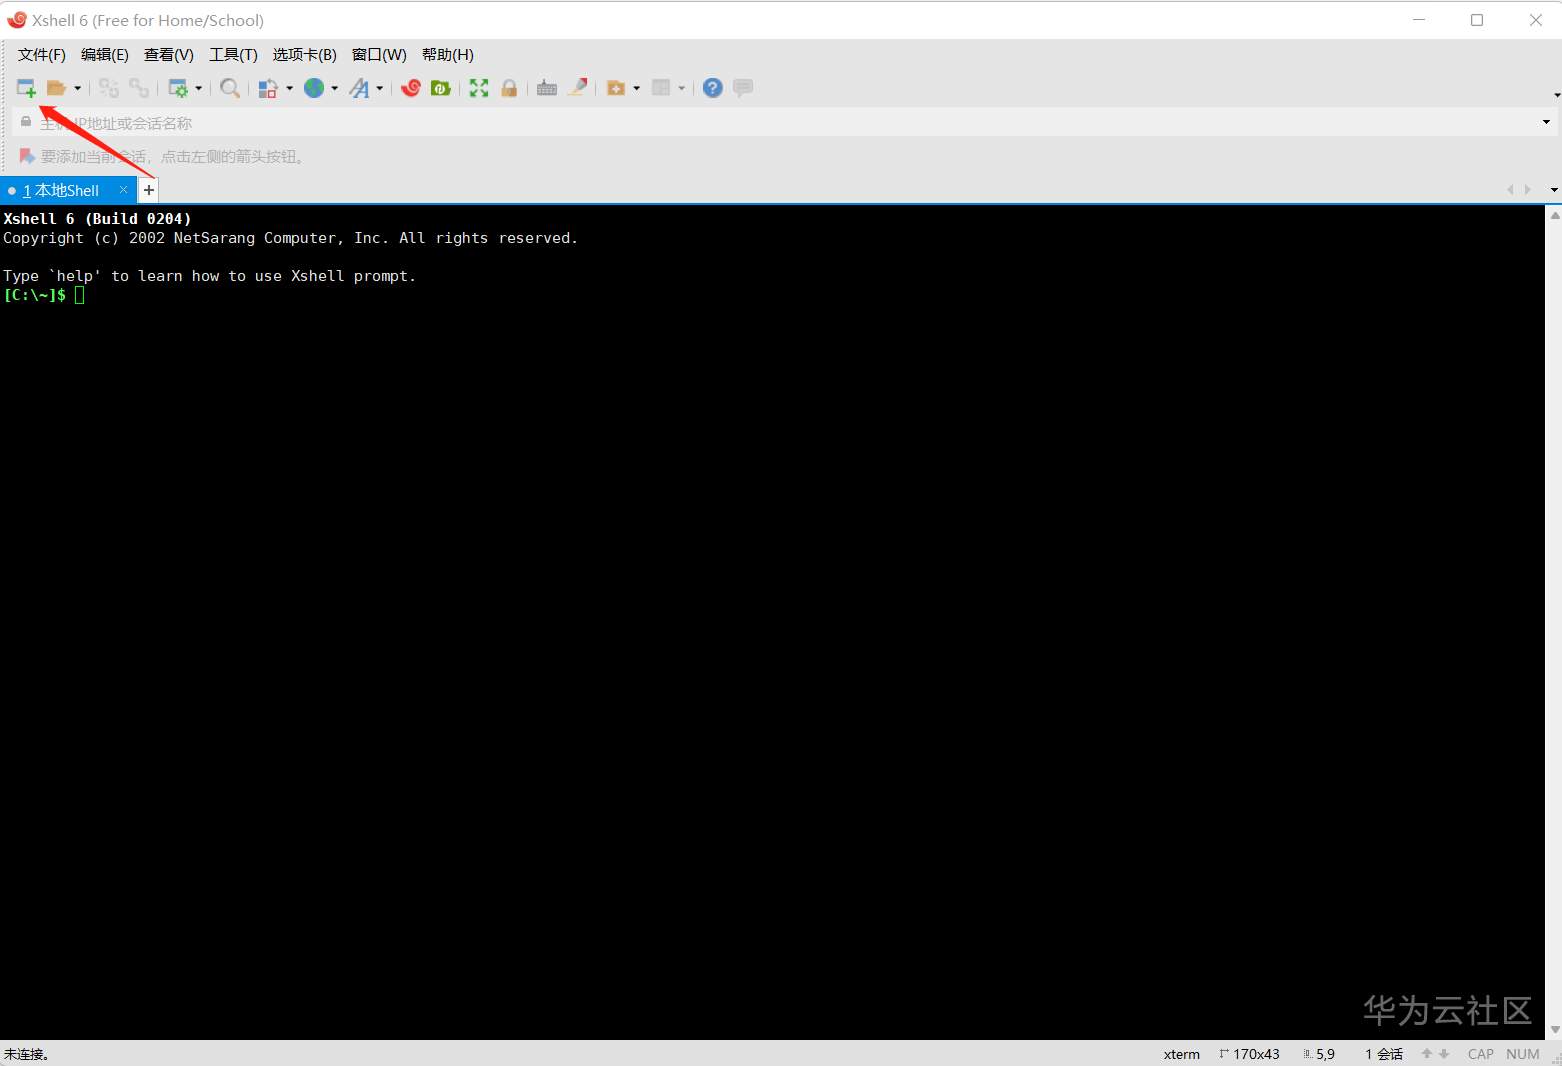Maximize the Xshell 6 window
This screenshot has height=1066, width=1562.
1477,20
